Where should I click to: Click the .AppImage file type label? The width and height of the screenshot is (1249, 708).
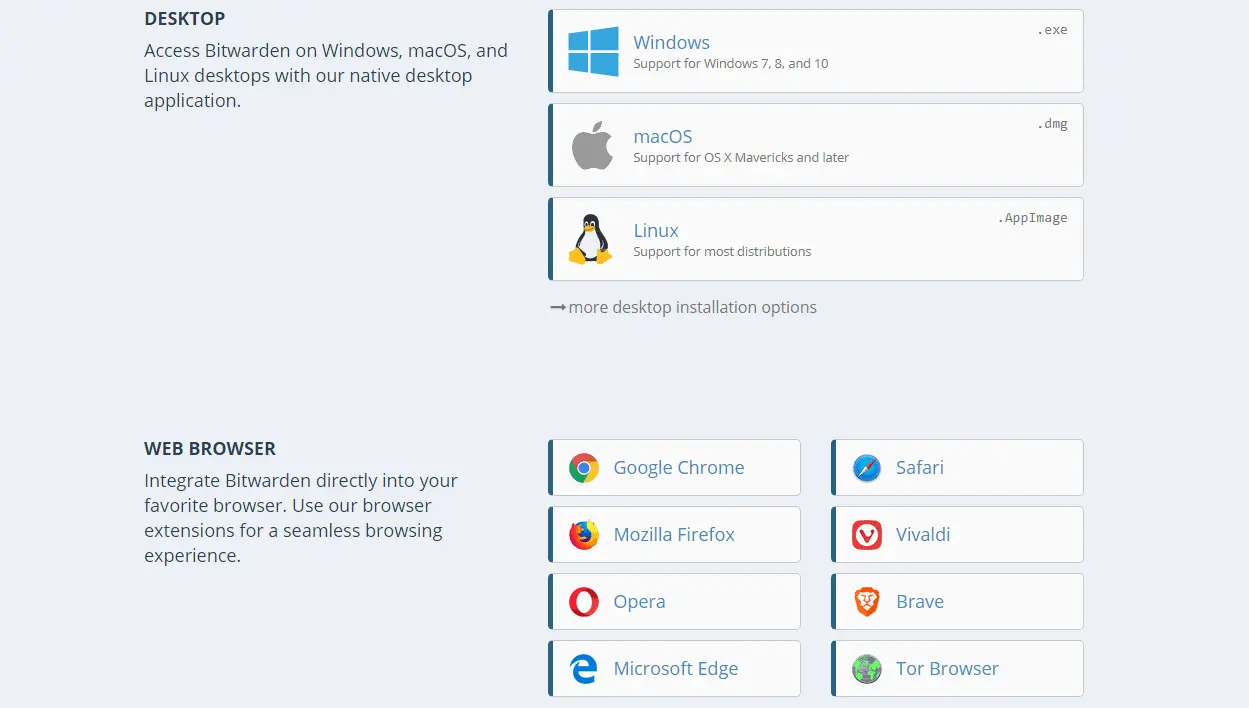click(1032, 218)
